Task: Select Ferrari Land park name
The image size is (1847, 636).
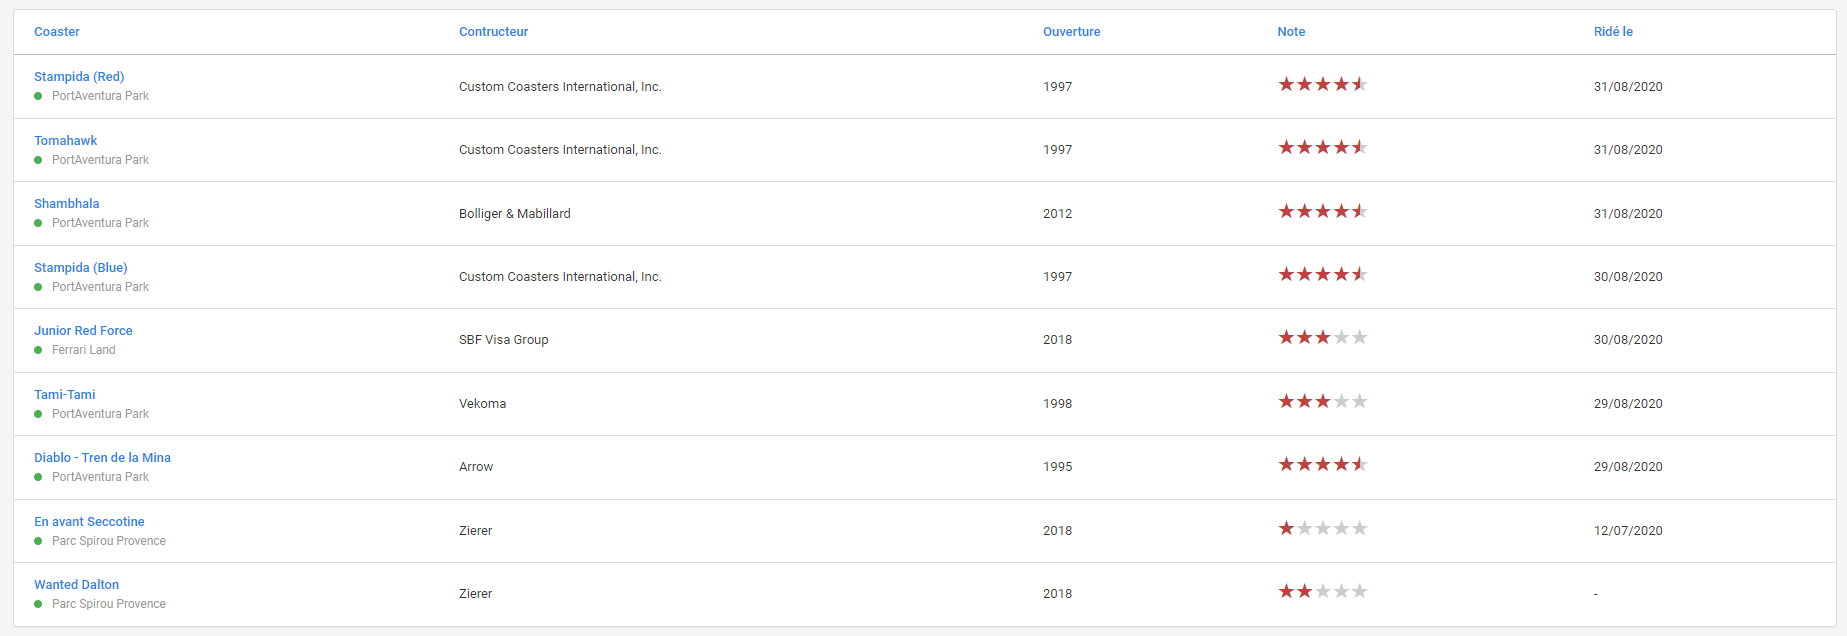Action: pos(83,350)
